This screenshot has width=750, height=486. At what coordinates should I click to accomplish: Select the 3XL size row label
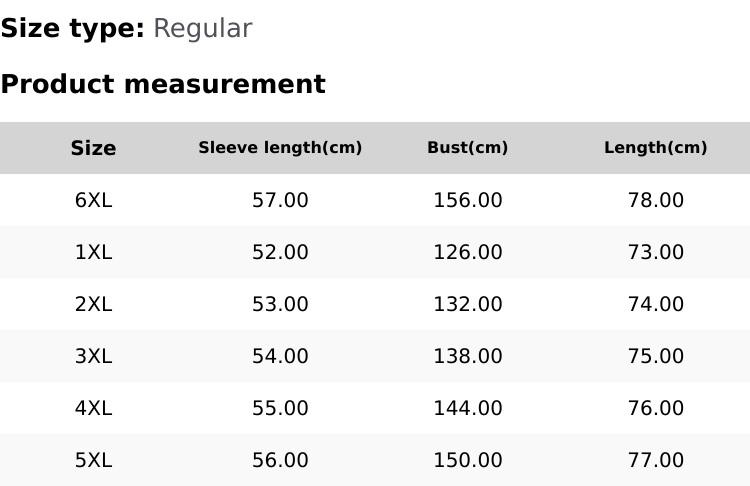click(93, 356)
